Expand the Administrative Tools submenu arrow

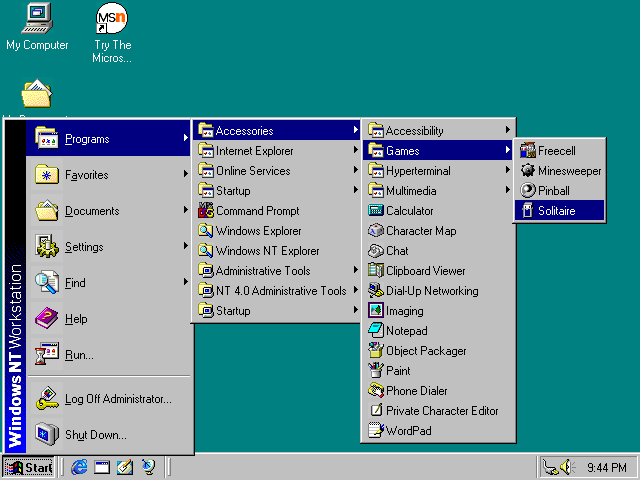coord(356,270)
